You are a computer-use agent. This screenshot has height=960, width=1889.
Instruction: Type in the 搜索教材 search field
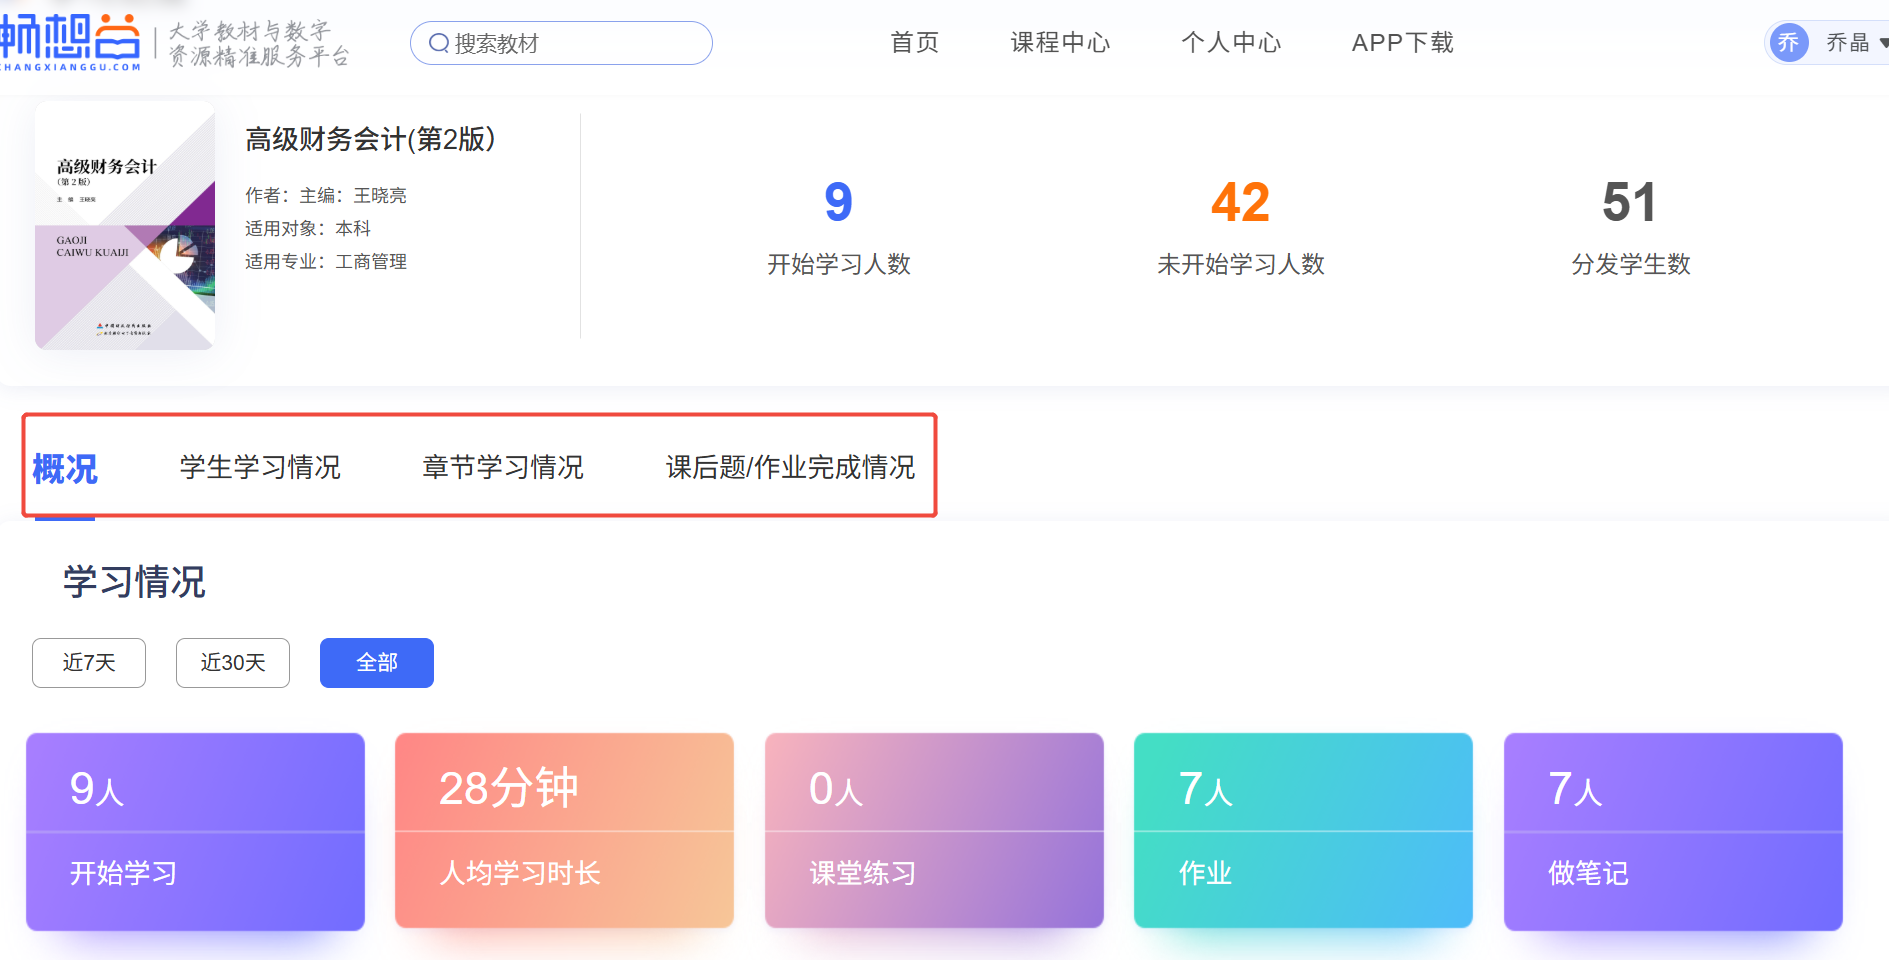pos(575,43)
